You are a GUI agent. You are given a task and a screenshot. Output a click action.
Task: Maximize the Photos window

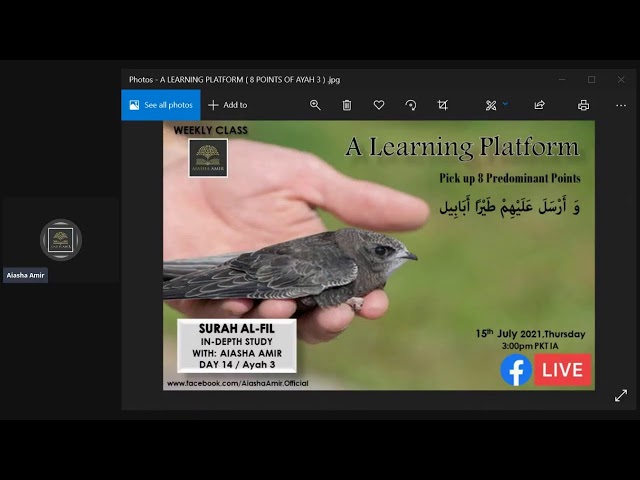[591, 80]
